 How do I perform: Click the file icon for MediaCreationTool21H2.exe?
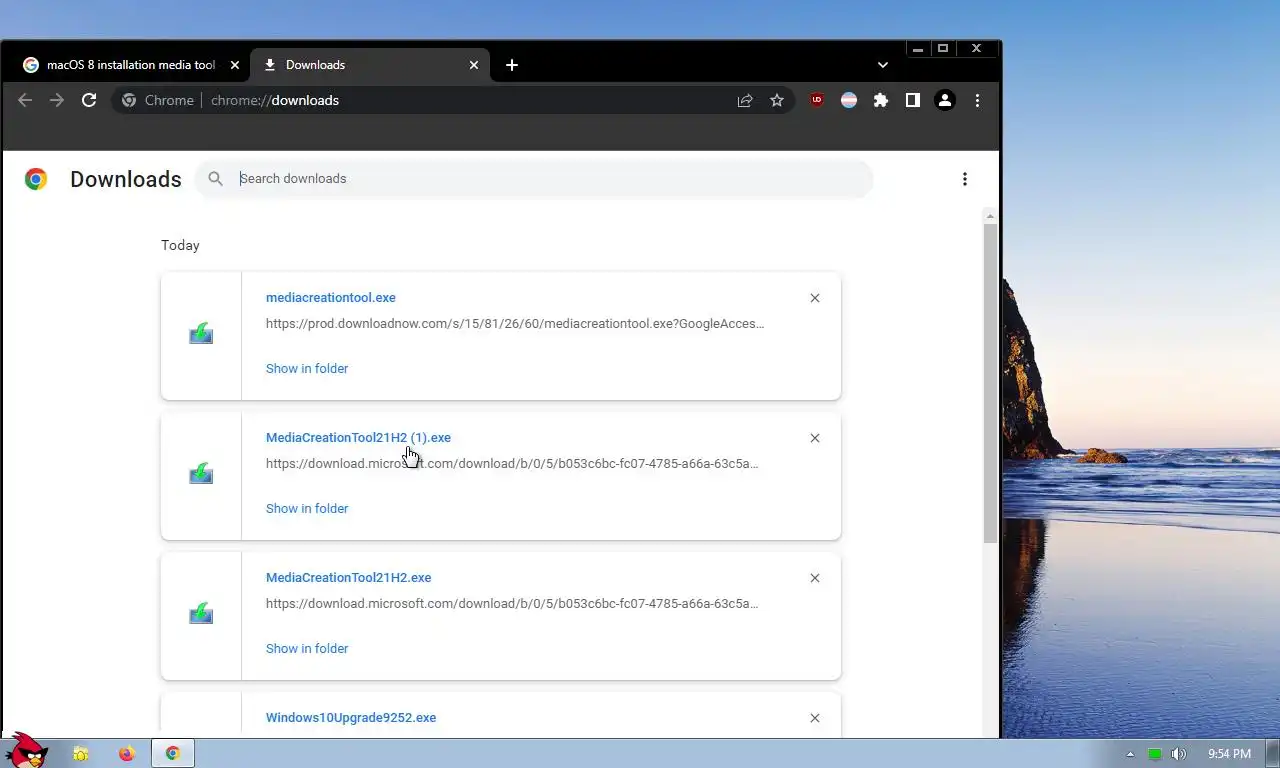(201, 614)
